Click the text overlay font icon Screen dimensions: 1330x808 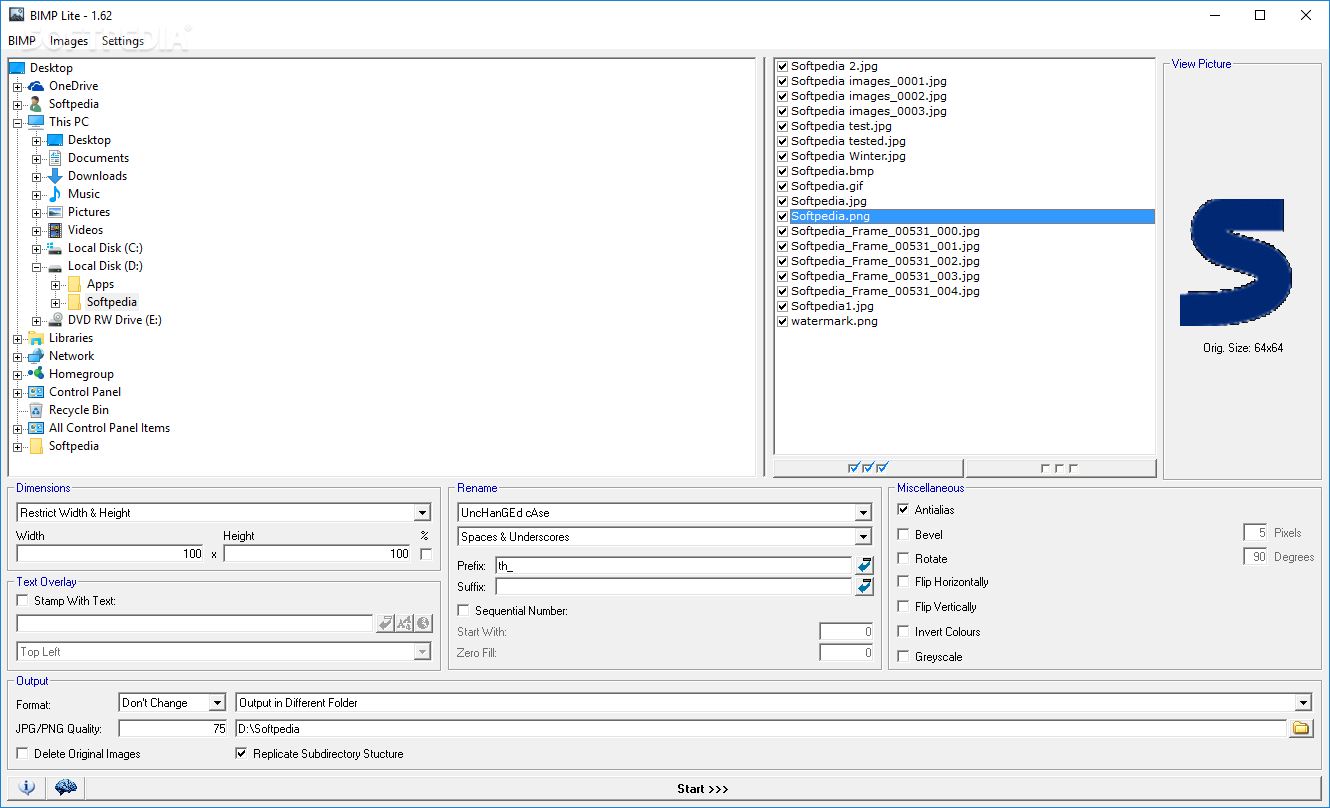404,623
